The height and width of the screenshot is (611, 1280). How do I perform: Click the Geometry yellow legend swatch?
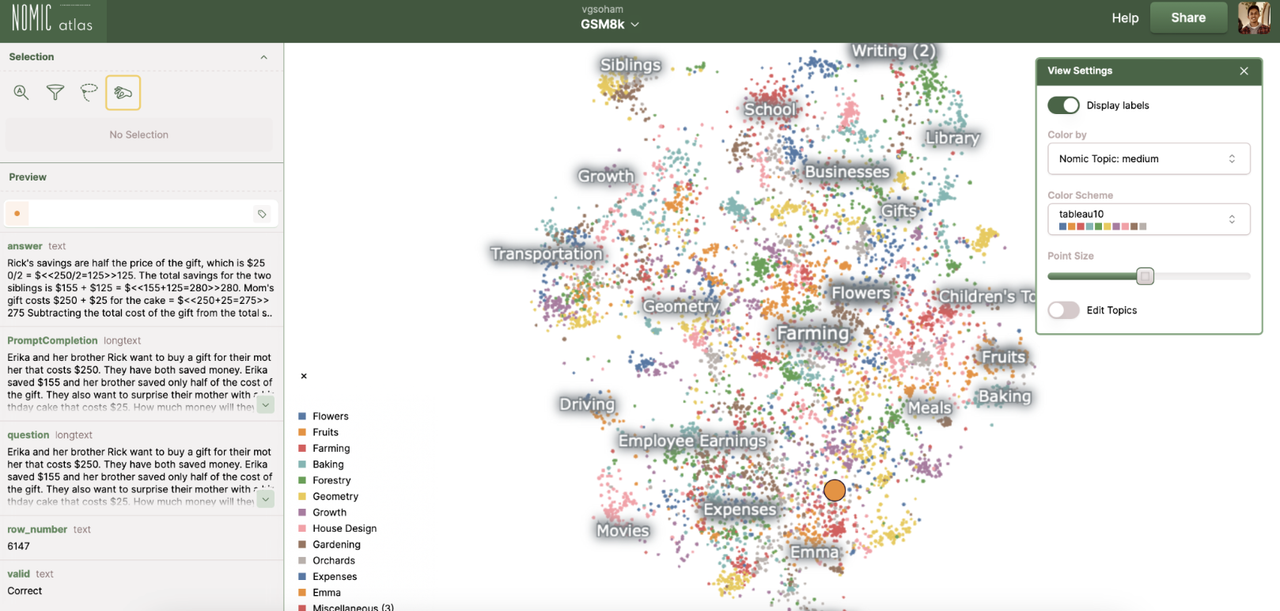click(302, 496)
